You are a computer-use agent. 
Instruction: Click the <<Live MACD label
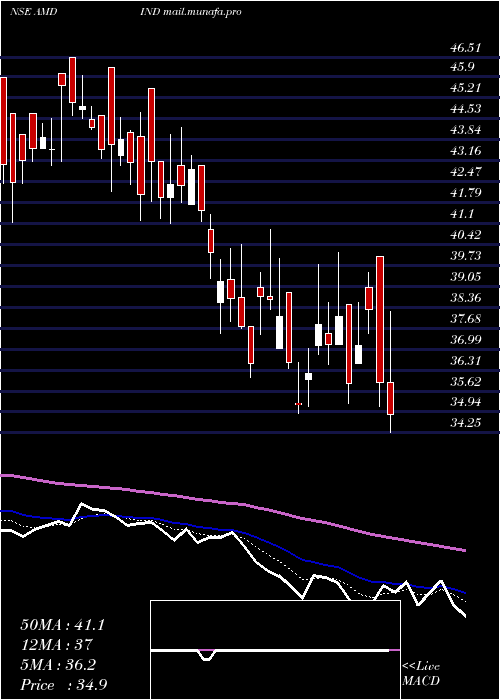pyautogui.click(x=421, y=674)
